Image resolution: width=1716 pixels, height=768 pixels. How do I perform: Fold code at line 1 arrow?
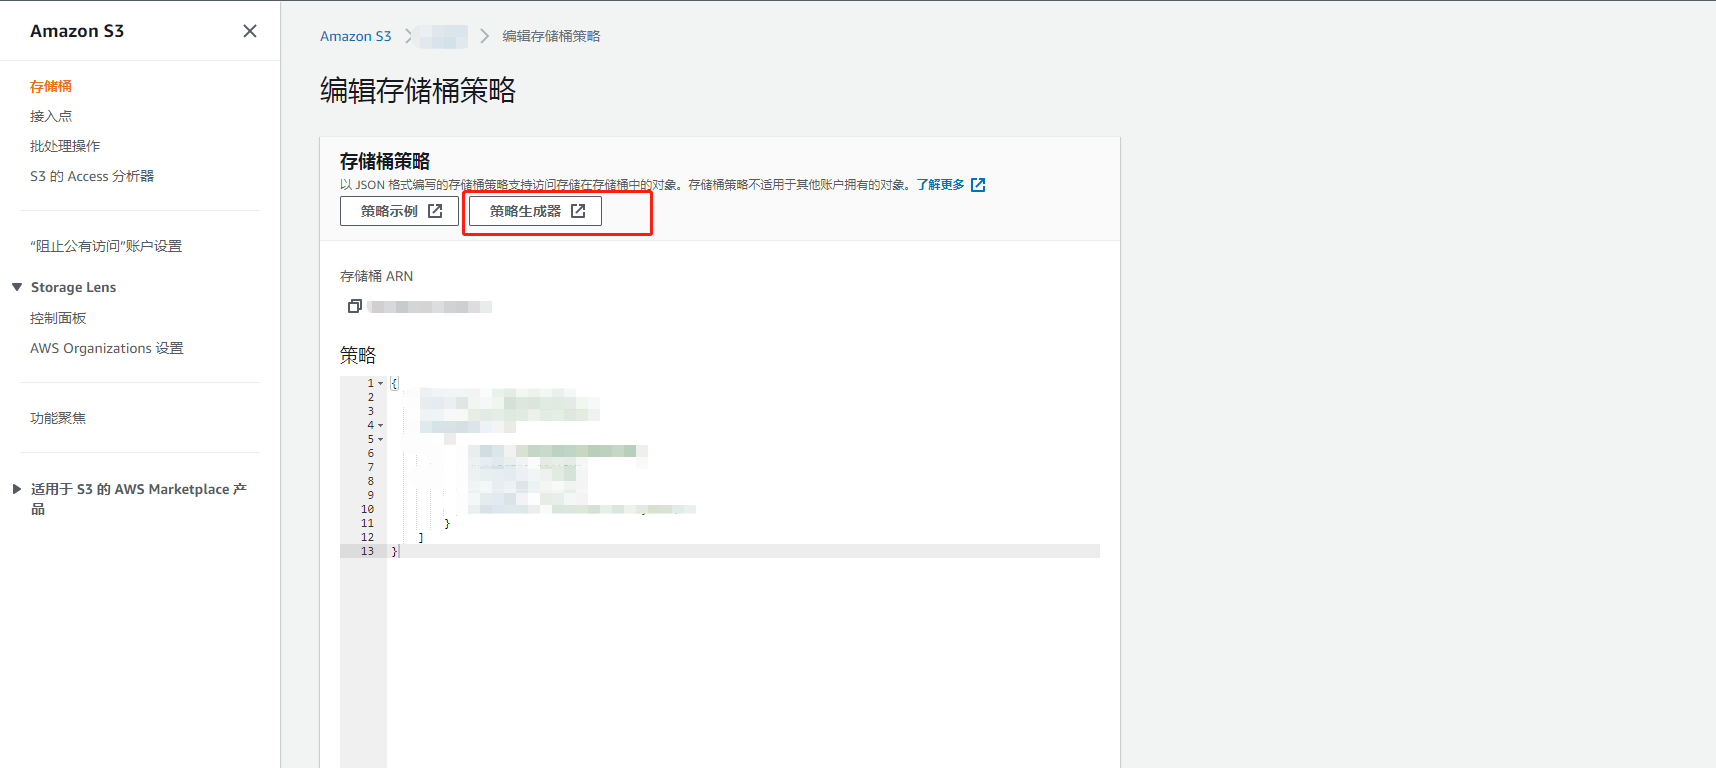381,383
